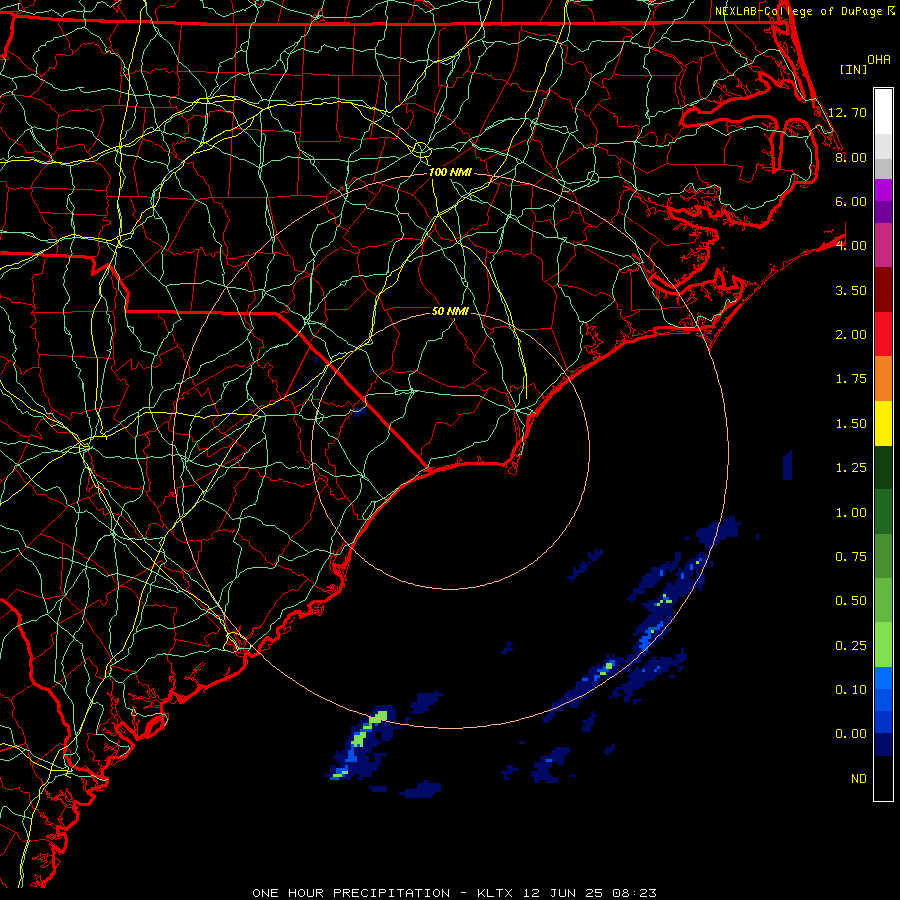Click the 0.10 legend value
The height and width of the screenshot is (900, 900).
point(851,690)
